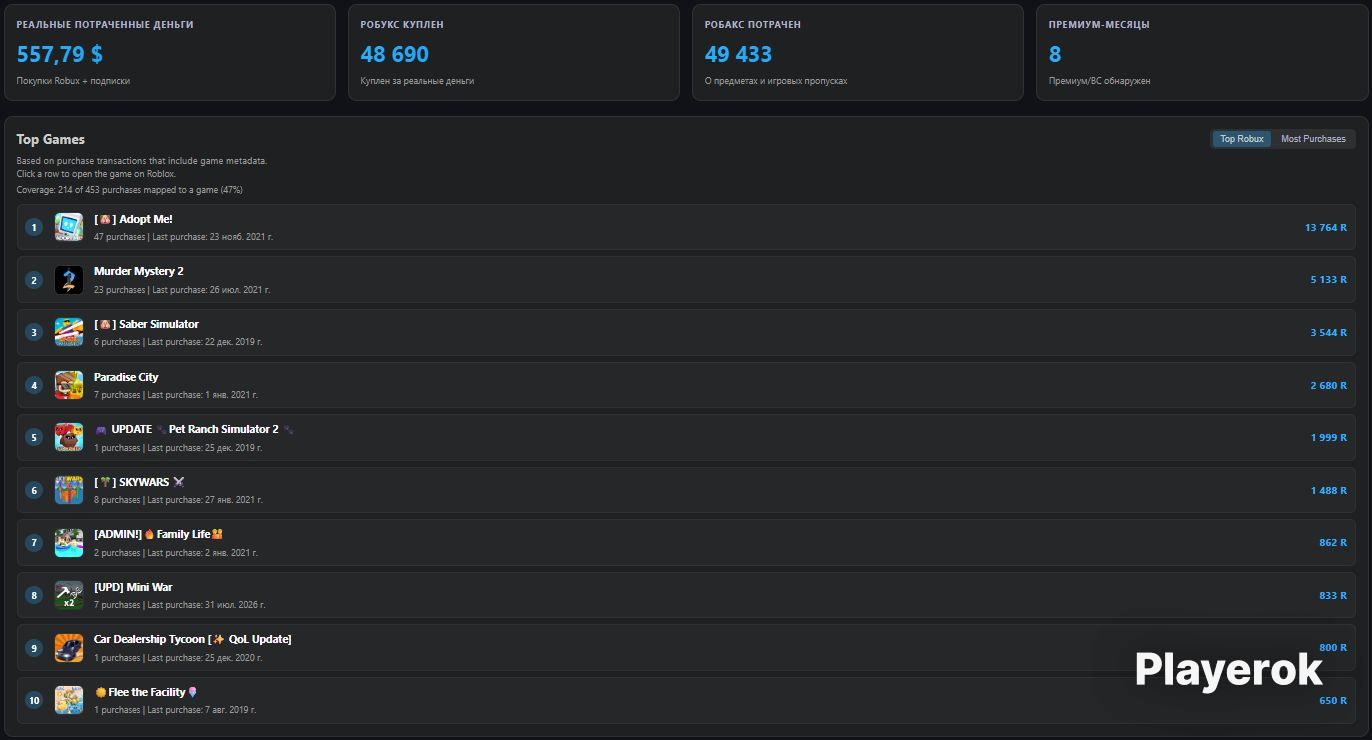Click the 833 R amount
1372x740 pixels.
click(x=1333, y=595)
